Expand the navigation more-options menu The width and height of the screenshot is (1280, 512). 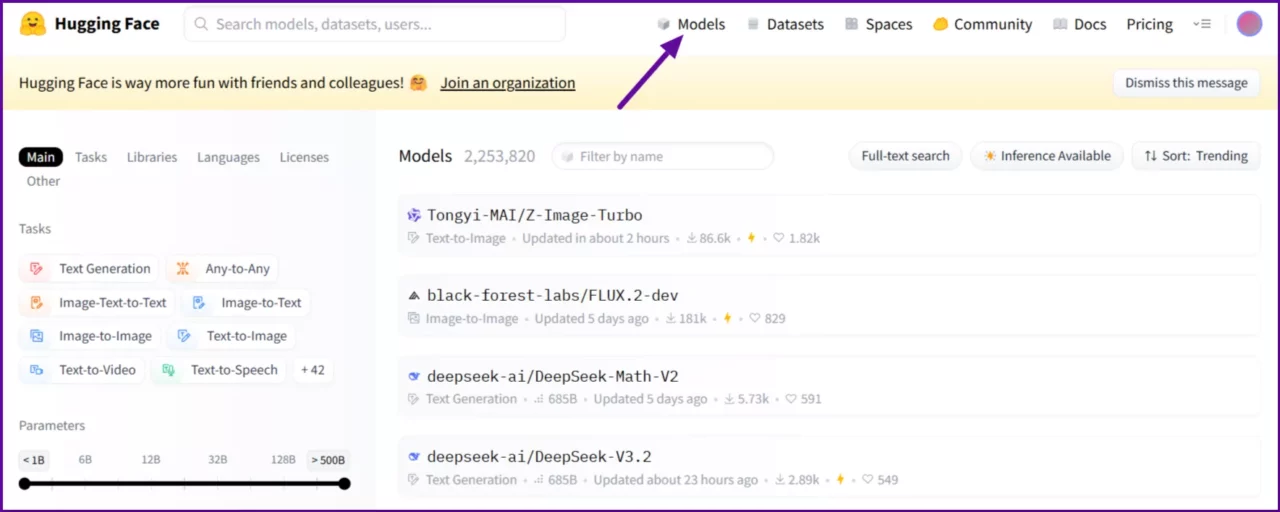tap(1202, 24)
